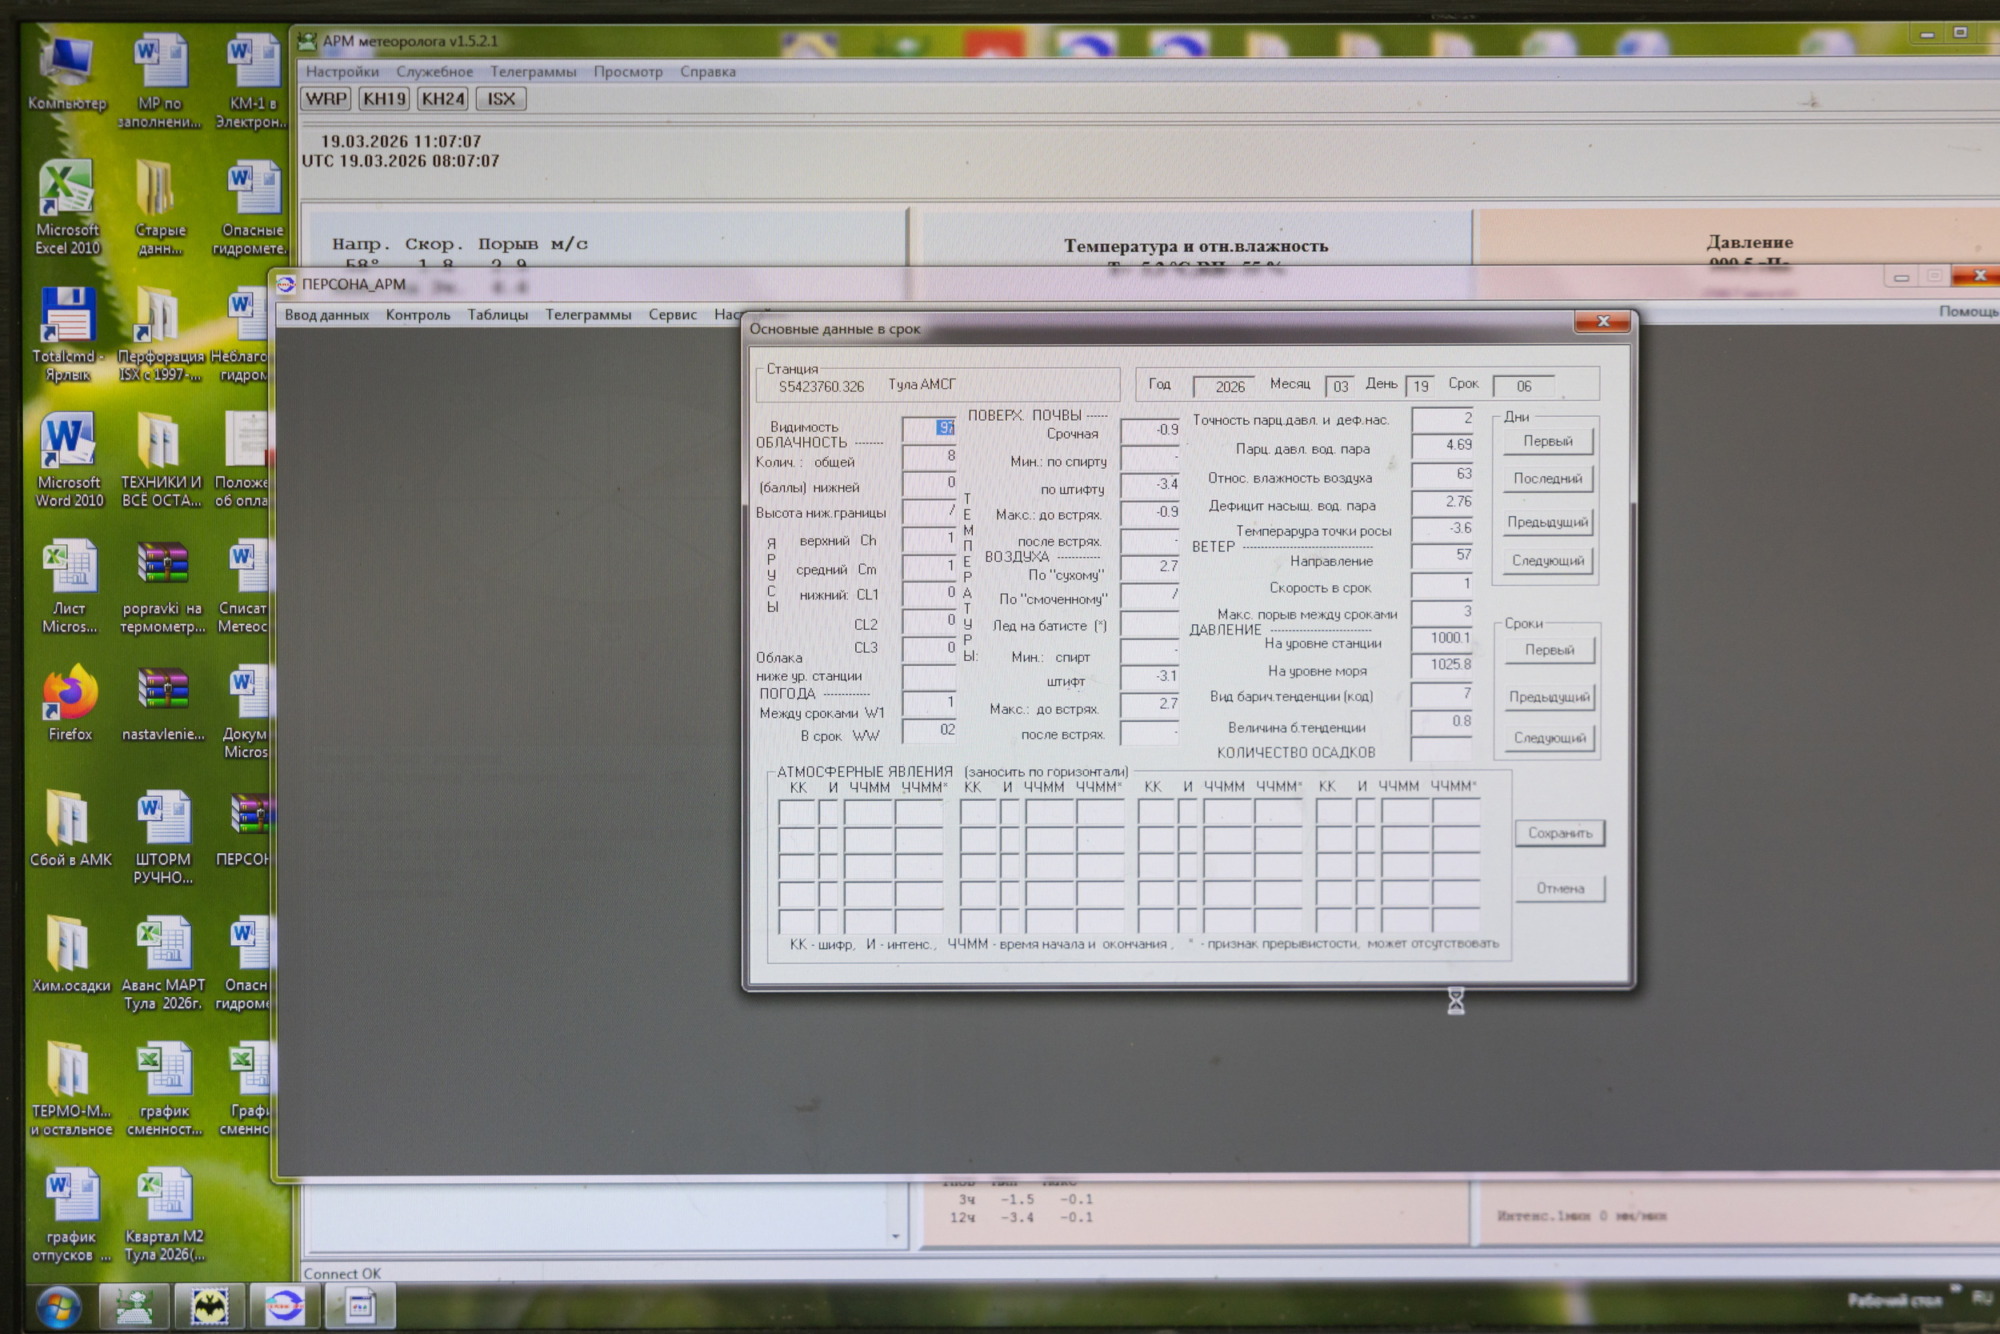Screen dimensions: 2000x1334
Task: Open the Телеграммы menu in ПЕРСОНА_АРМ
Action: click(x=588, y=315)
